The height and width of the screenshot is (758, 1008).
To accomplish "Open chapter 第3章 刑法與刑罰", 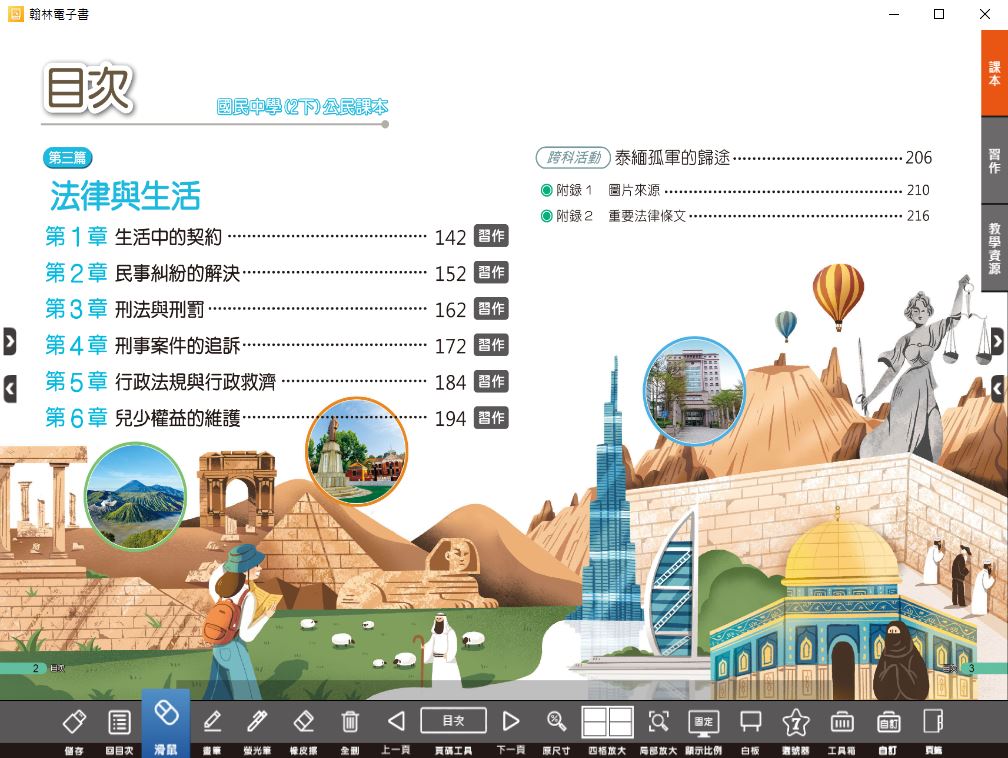I will click(256, 309).
